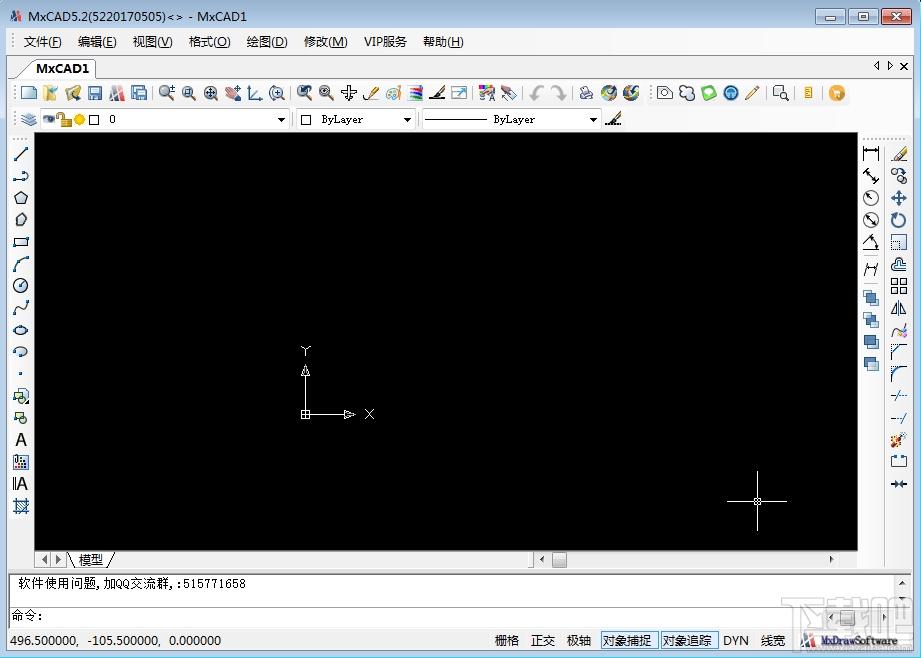Image resolution: width=921 pixels, height=658 pixels.
Task: Open the VIP服务 menu
Action: [385, 42]
